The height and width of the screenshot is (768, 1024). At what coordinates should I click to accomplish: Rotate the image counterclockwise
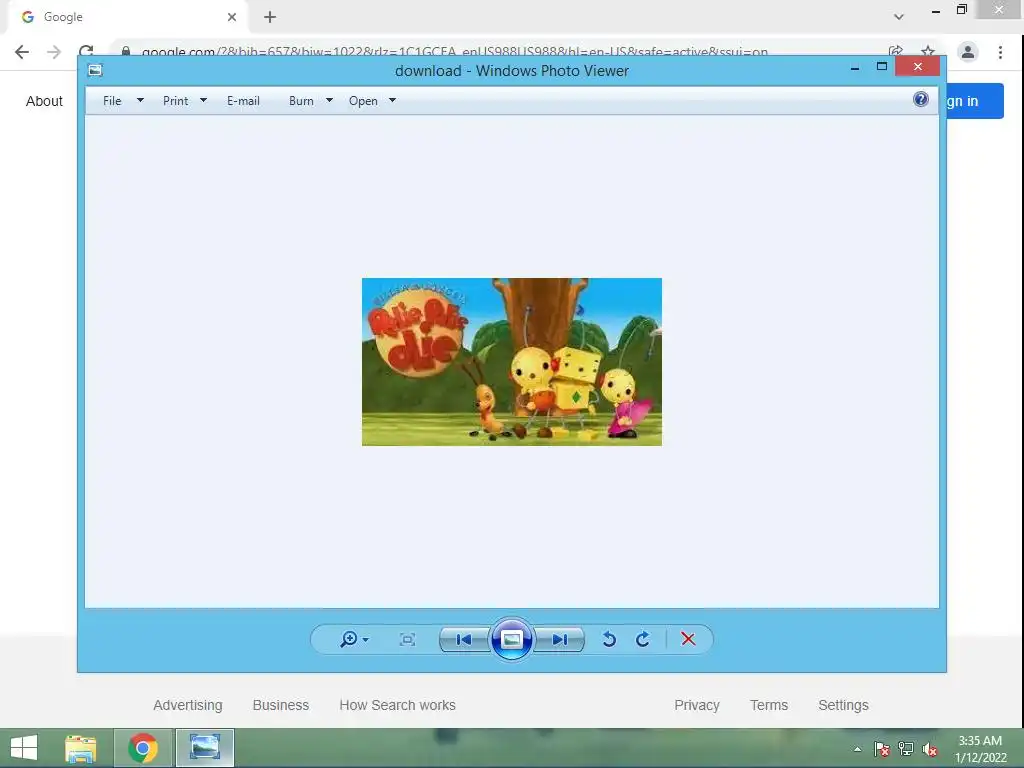pyautogui.click(x=609, y=639)
